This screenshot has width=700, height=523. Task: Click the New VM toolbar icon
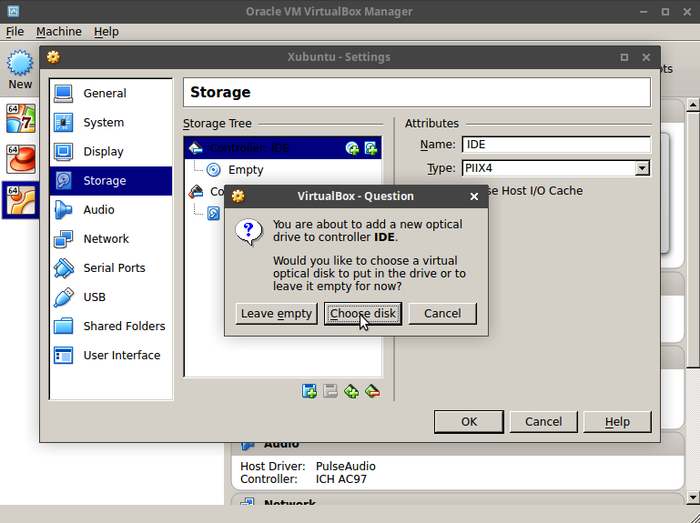coord(20,69)
